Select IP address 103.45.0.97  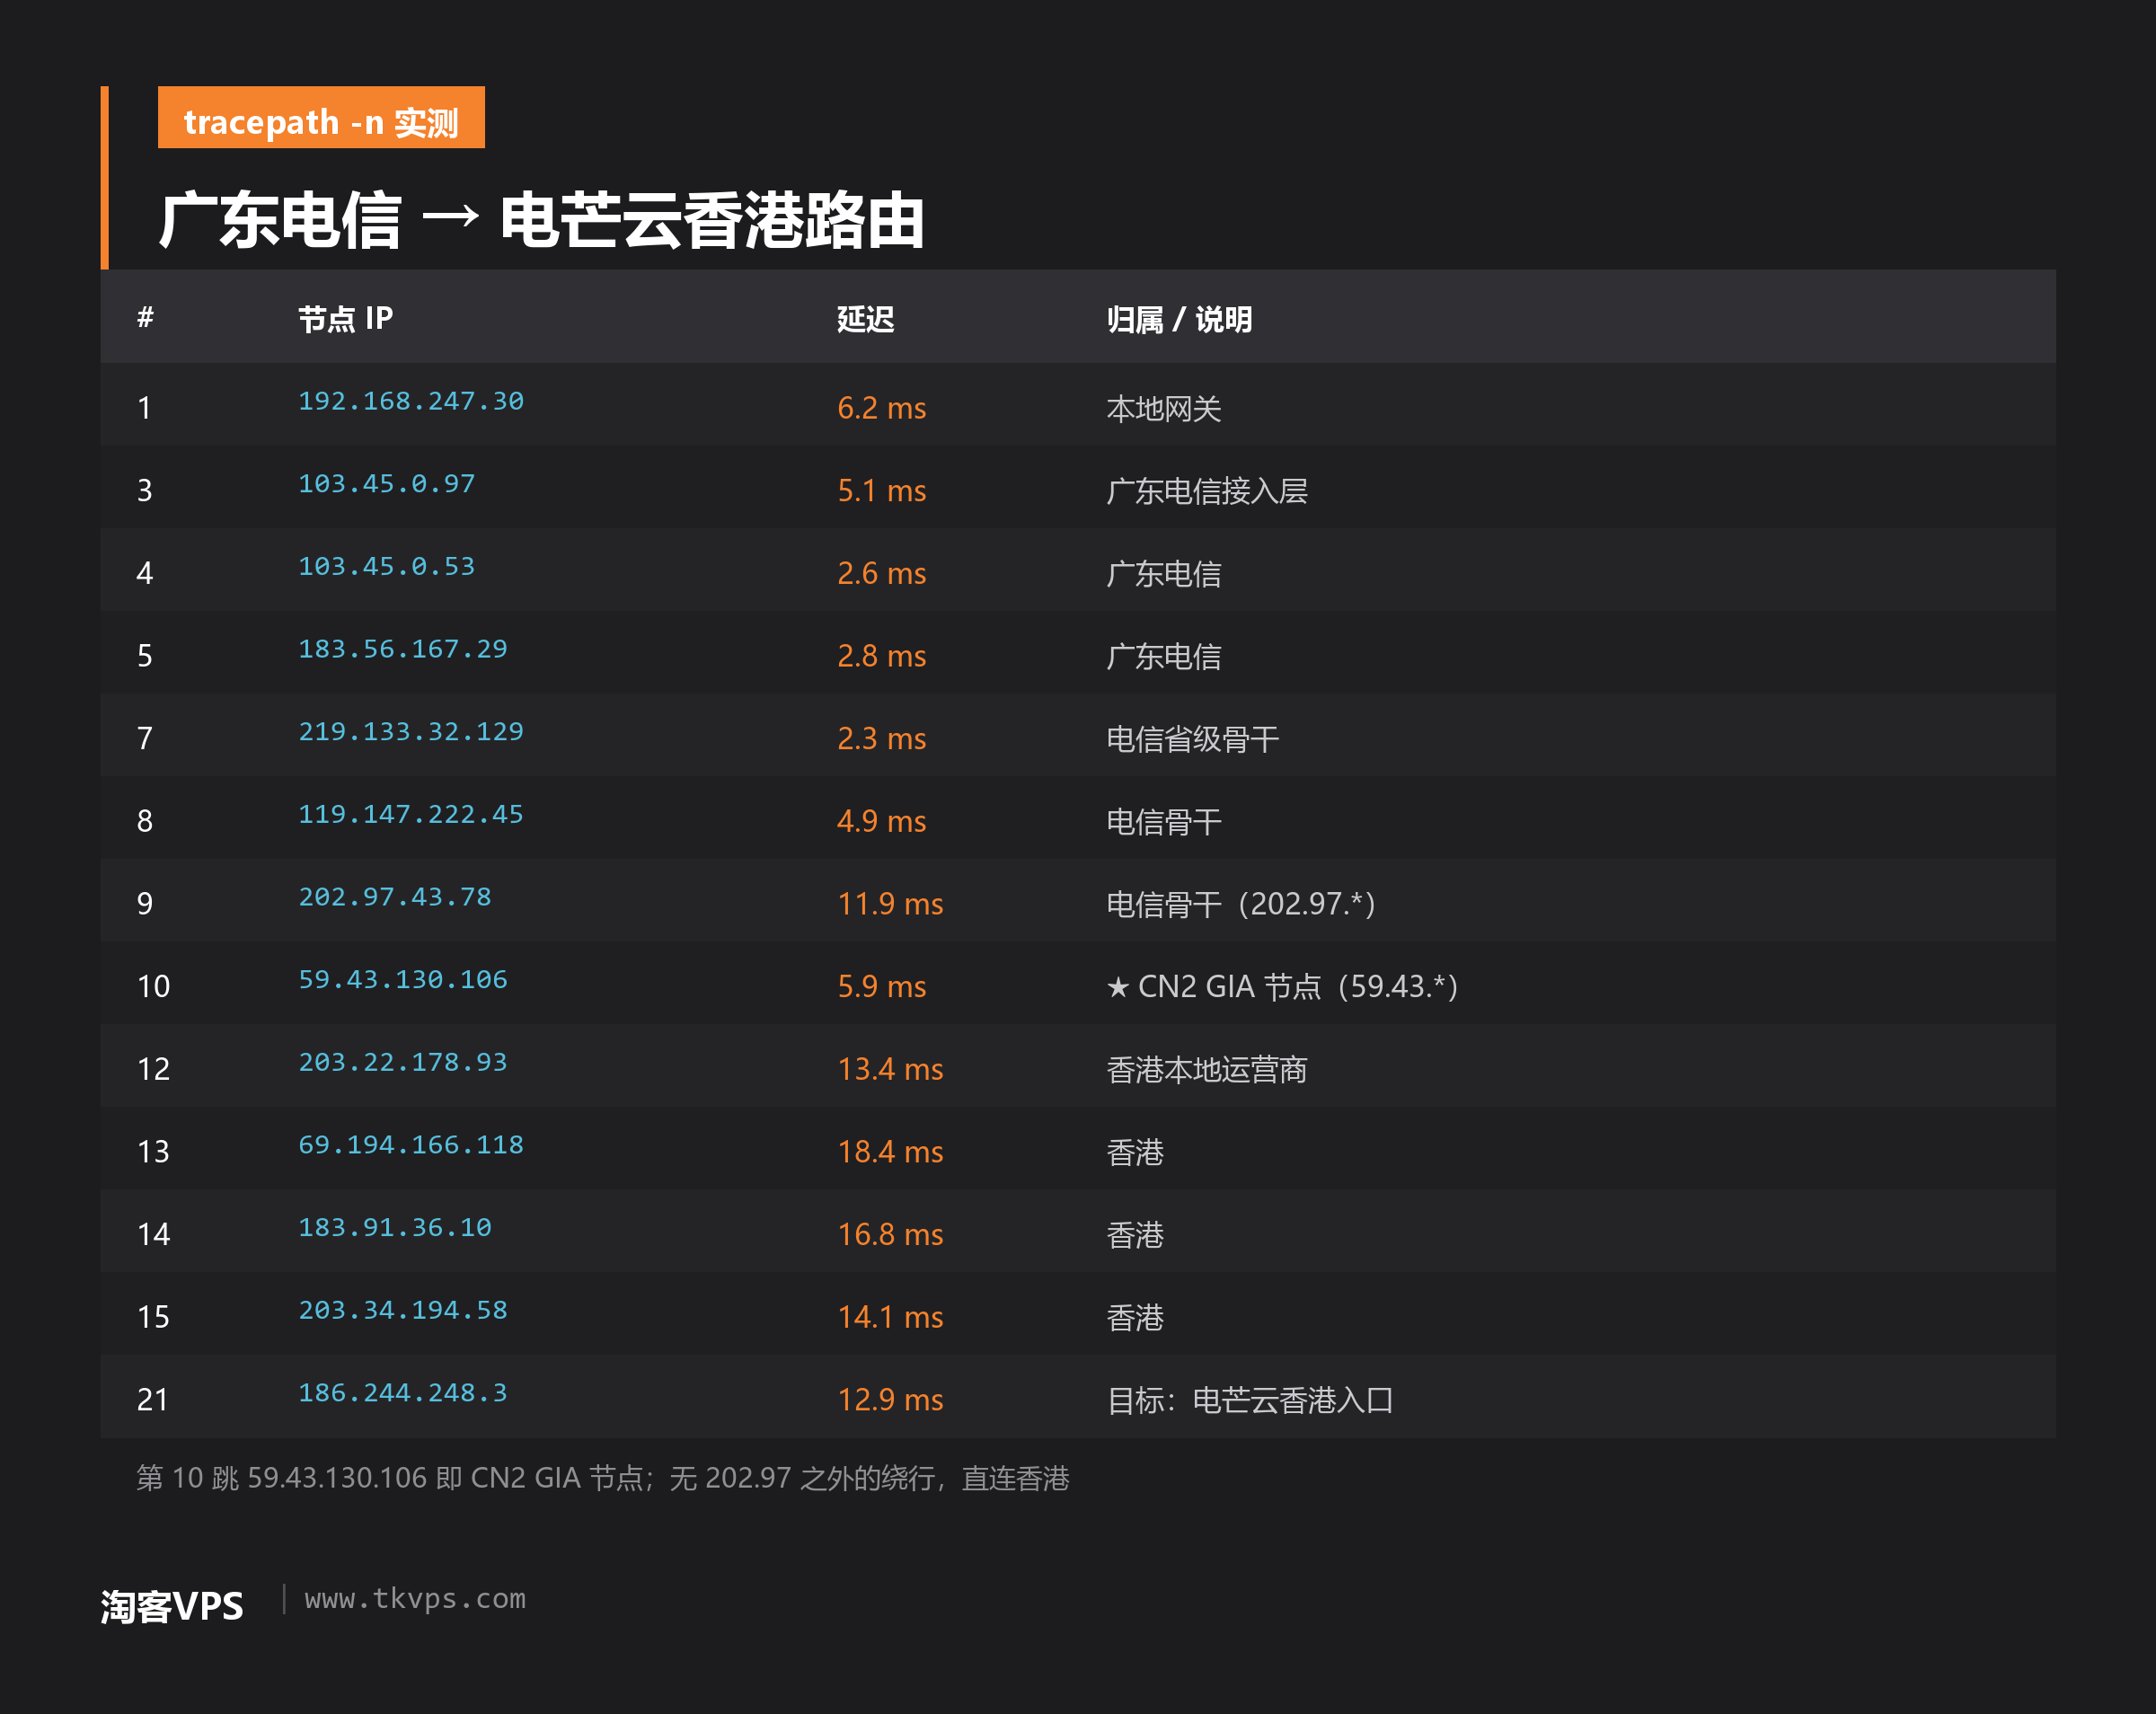click(387, 484)
